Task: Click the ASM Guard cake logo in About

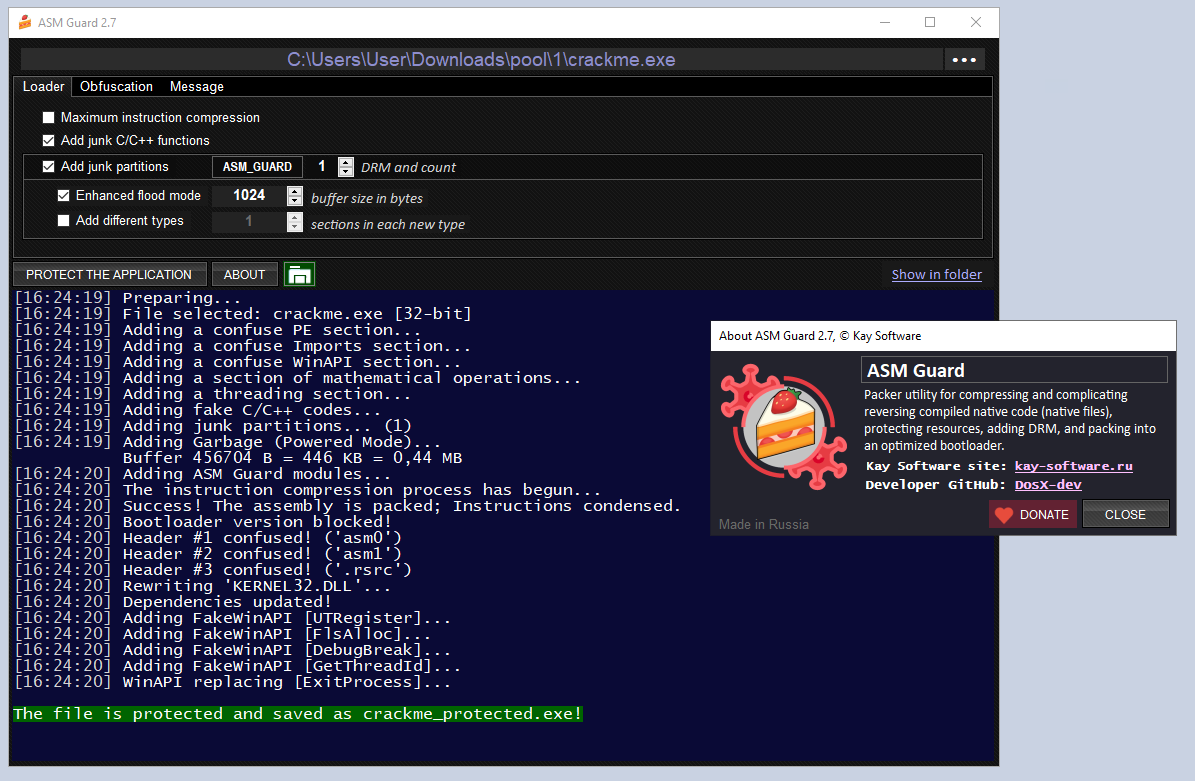Action: coord(784,427)
